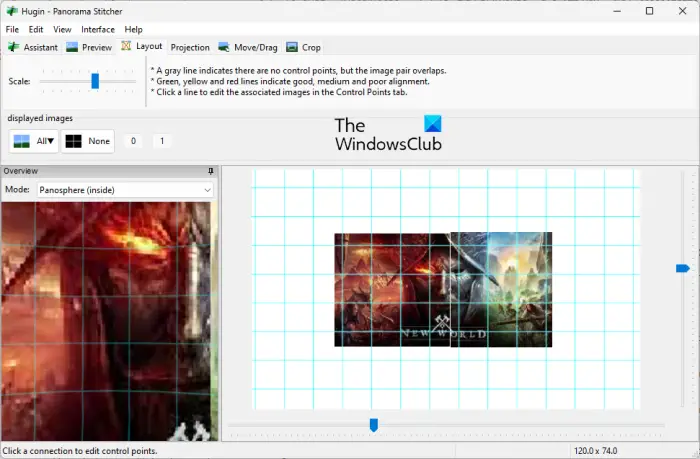Image resolution: width=700 pixels, height=459 pixels.
Task: Click the Layout tab
Action: click(142, 46)
